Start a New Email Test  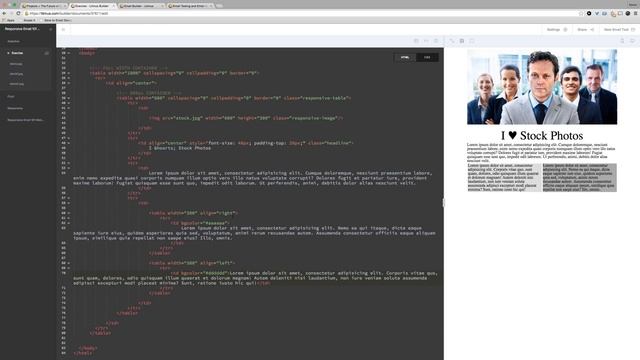click(619, 30)
